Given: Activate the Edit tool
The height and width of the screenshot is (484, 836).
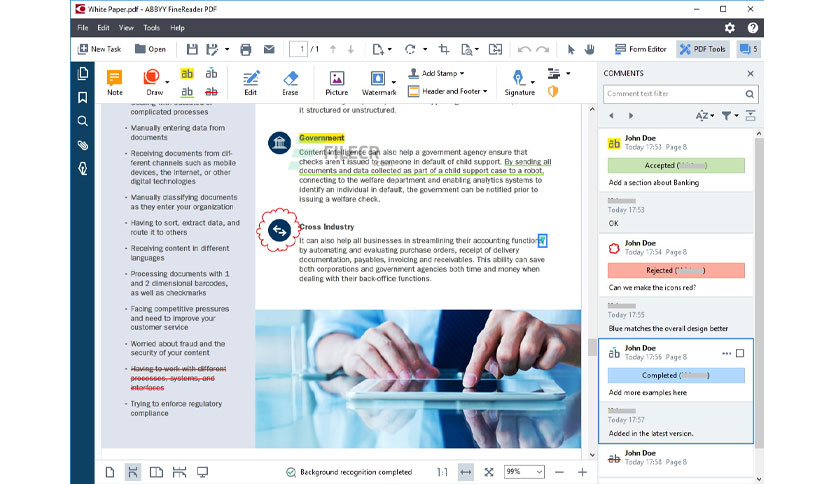Looking at the screenshot, I should [x=251, y=83].
